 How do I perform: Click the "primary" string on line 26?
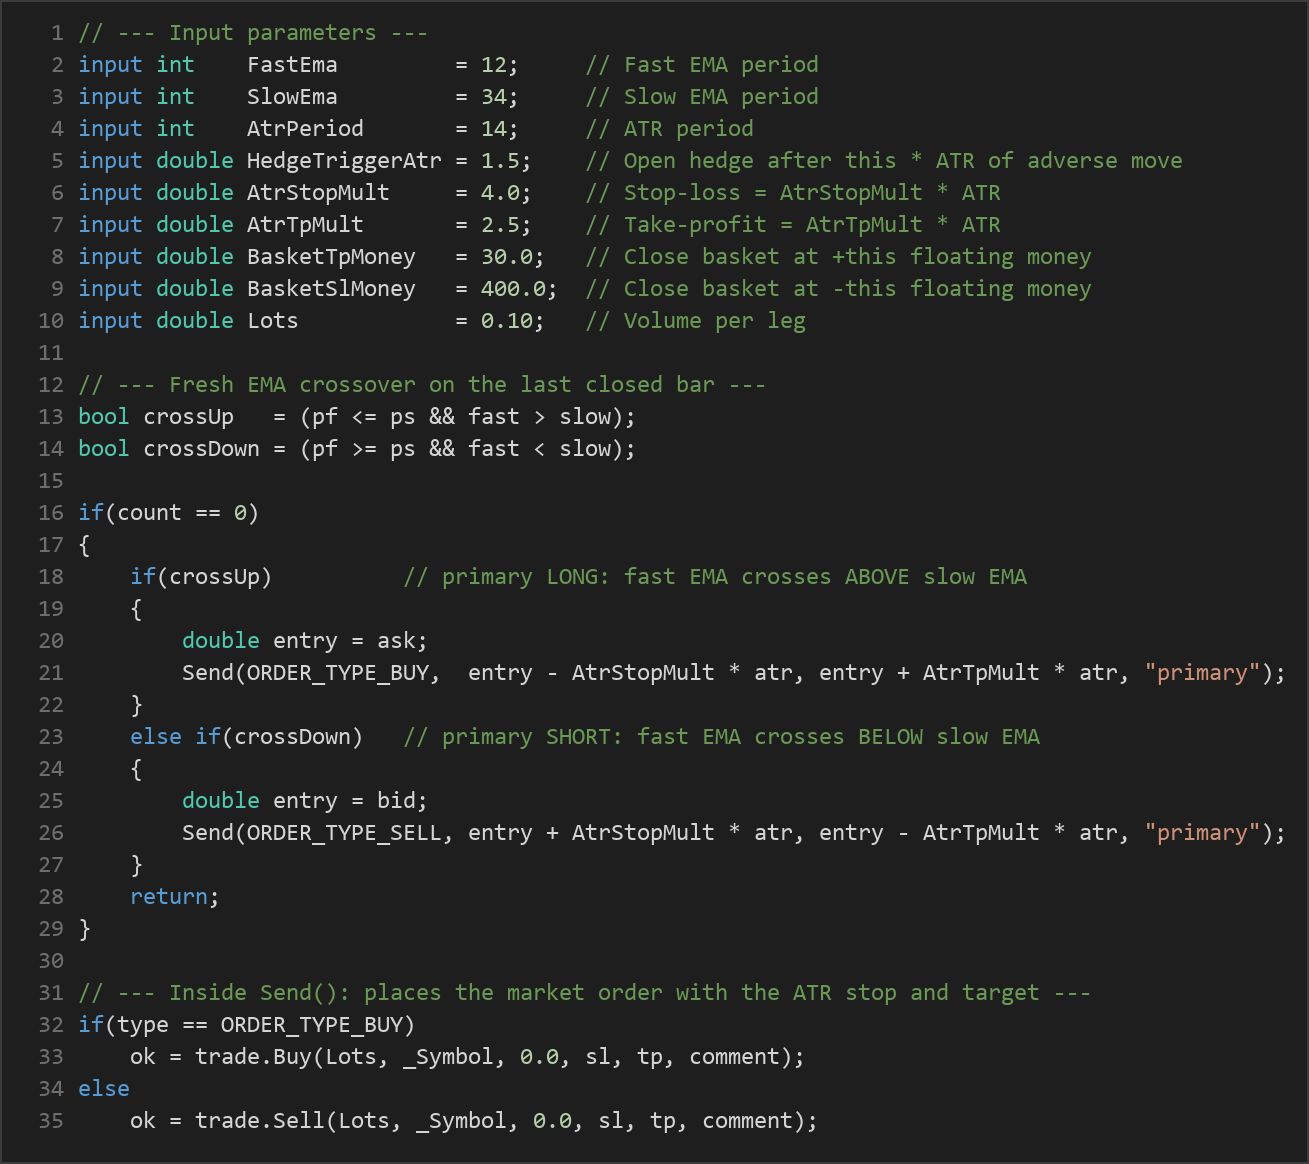pyautogui.click(x=1203, y=833)
